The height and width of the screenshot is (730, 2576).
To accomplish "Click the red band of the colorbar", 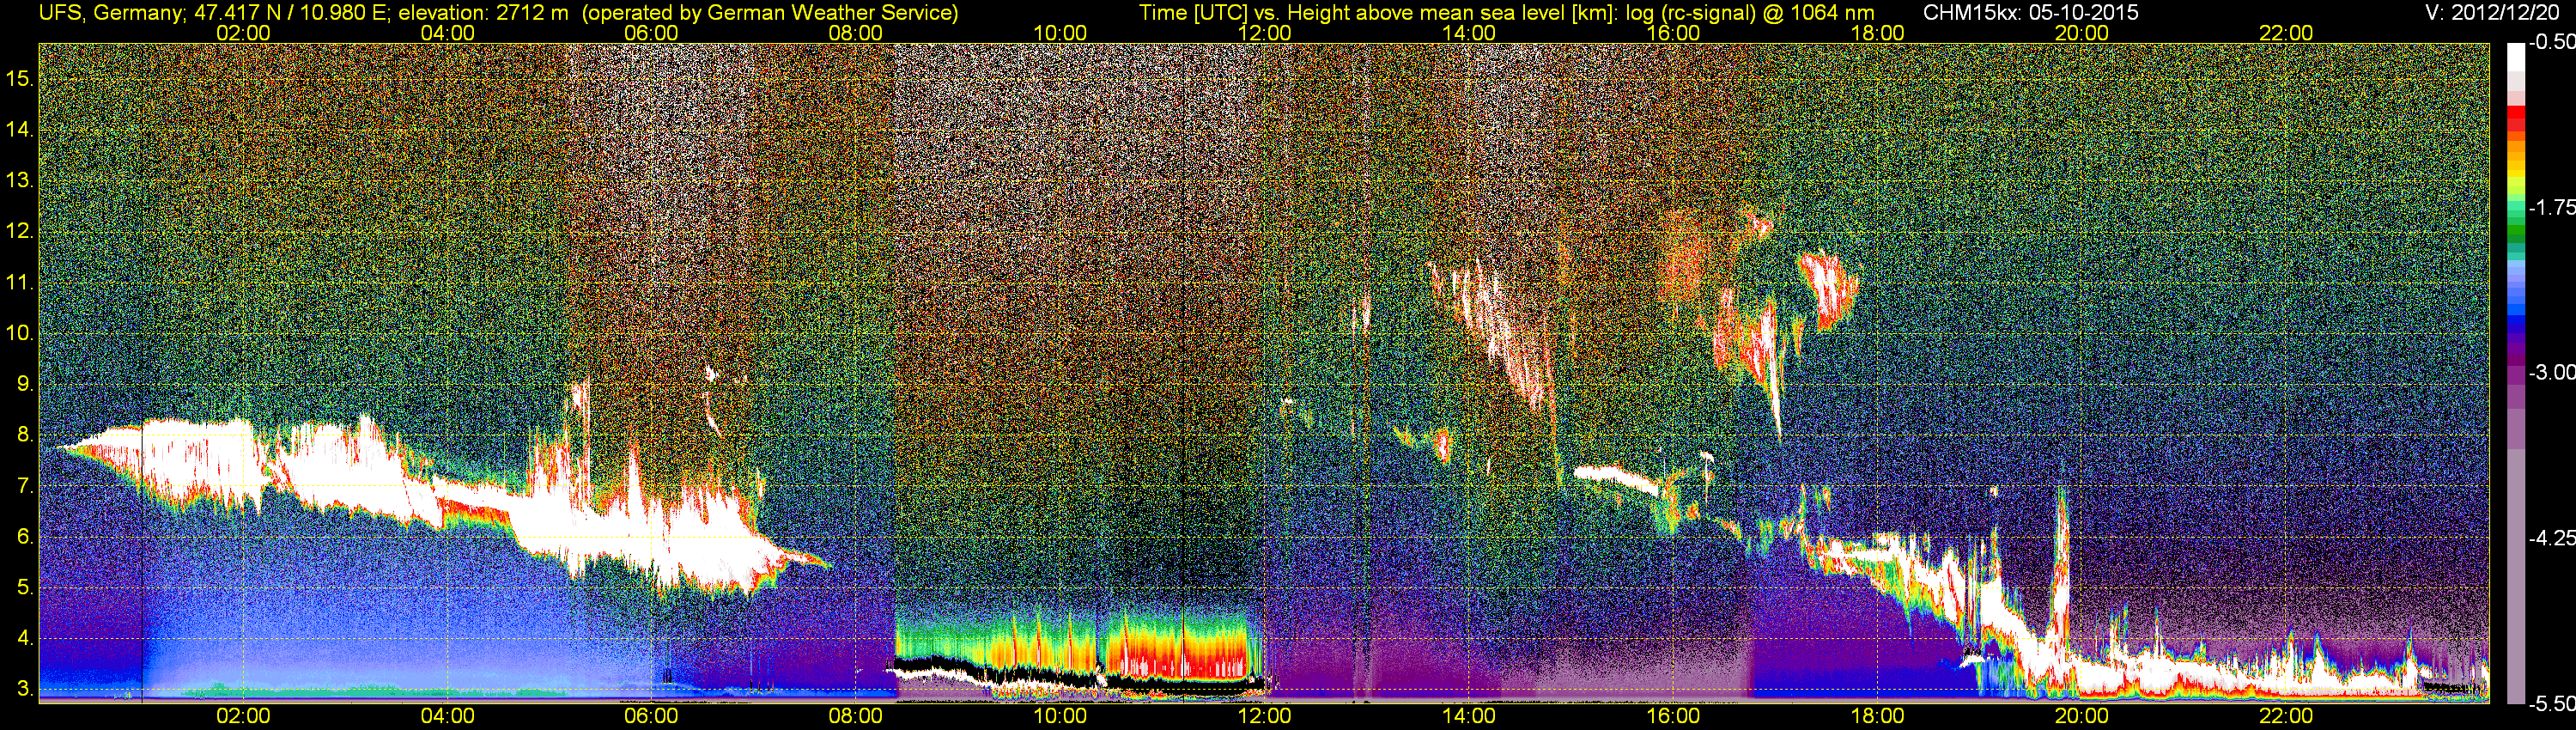I will click(x=2516, y=118).
